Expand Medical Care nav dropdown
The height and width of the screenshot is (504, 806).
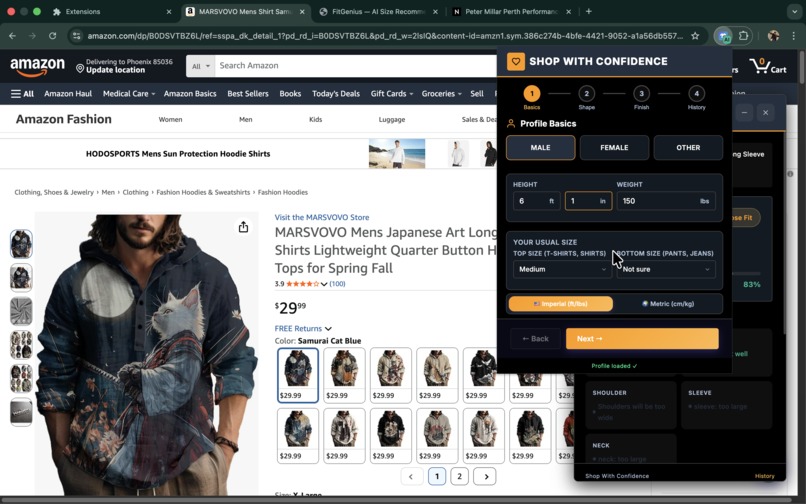coord(129,94)
